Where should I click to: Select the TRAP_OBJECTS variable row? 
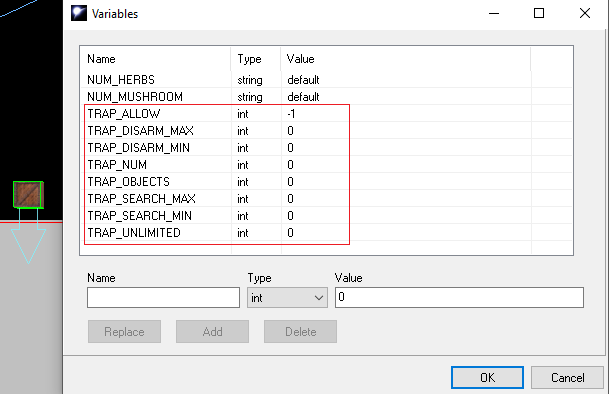tap(326, 182)
